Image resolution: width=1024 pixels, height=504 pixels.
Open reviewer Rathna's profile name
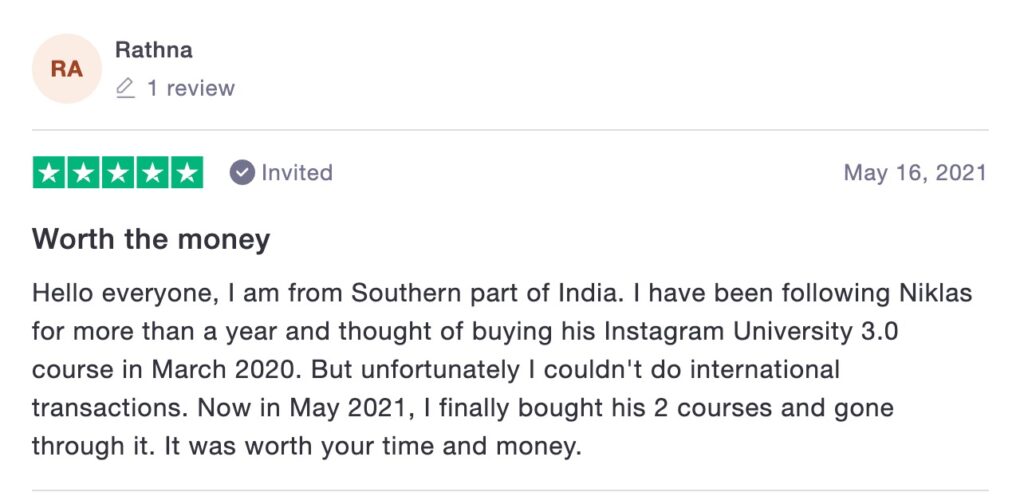153,49
